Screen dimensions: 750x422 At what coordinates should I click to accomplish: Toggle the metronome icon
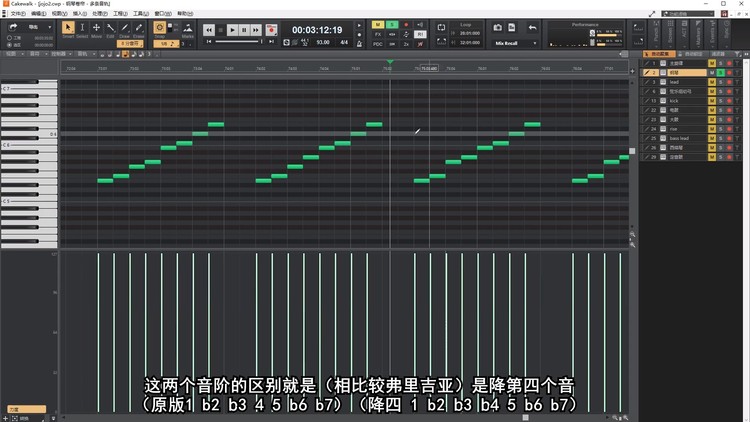coord(359,44)
